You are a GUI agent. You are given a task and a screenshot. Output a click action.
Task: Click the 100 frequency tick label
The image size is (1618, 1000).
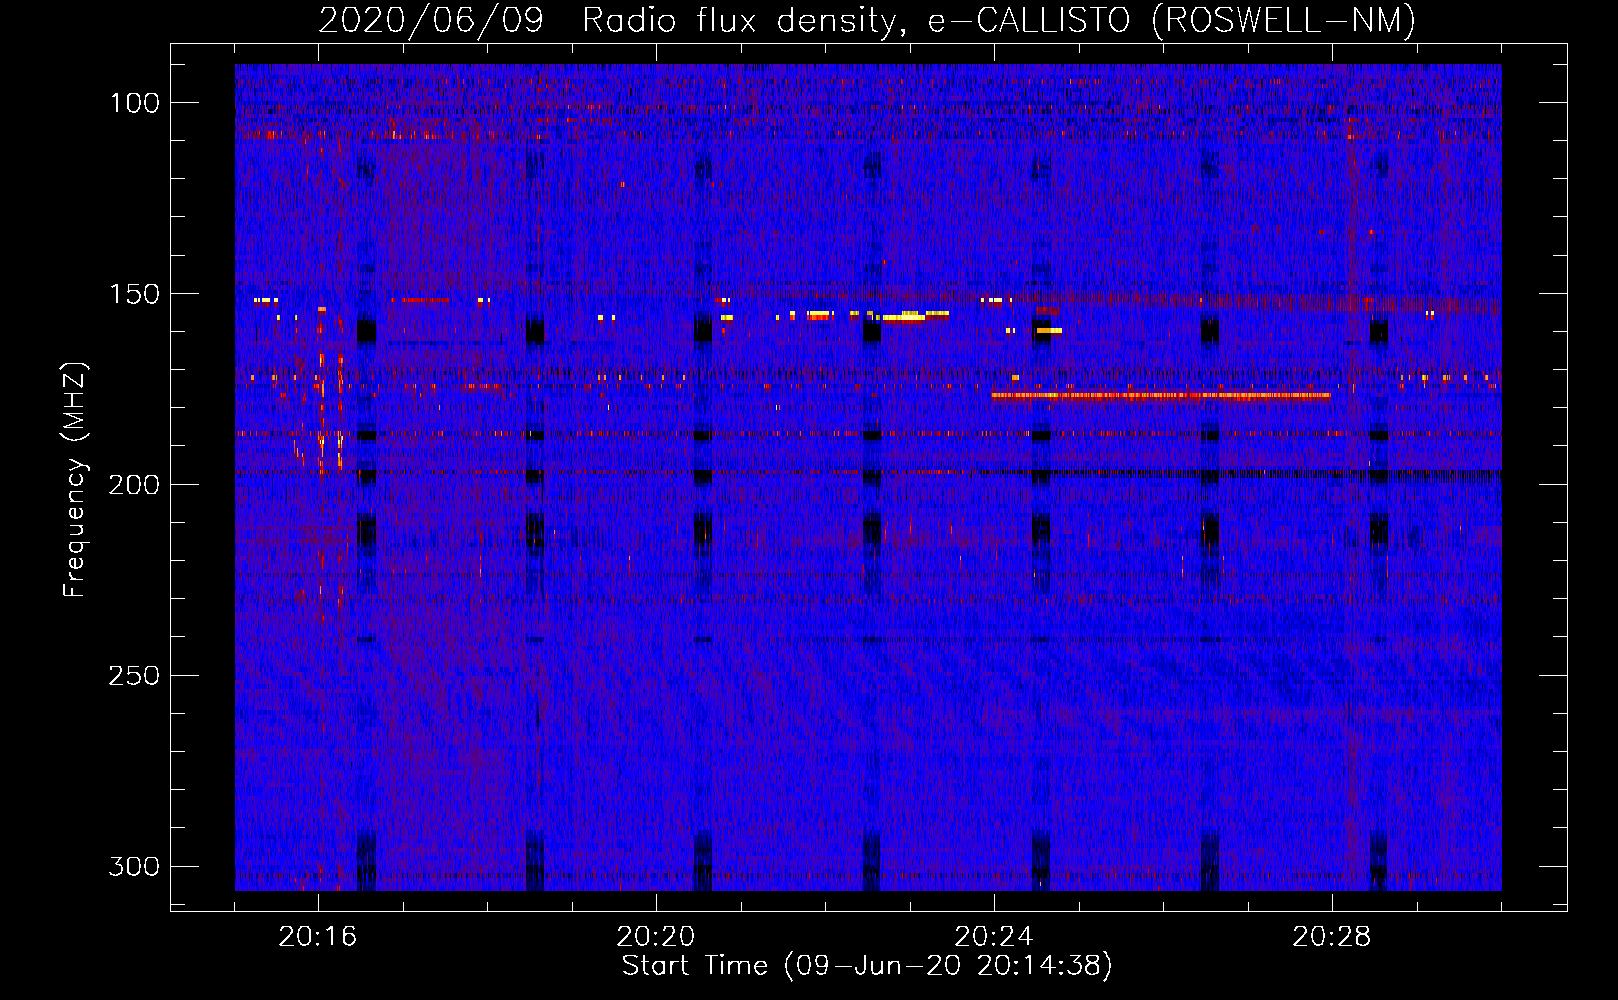134,103
